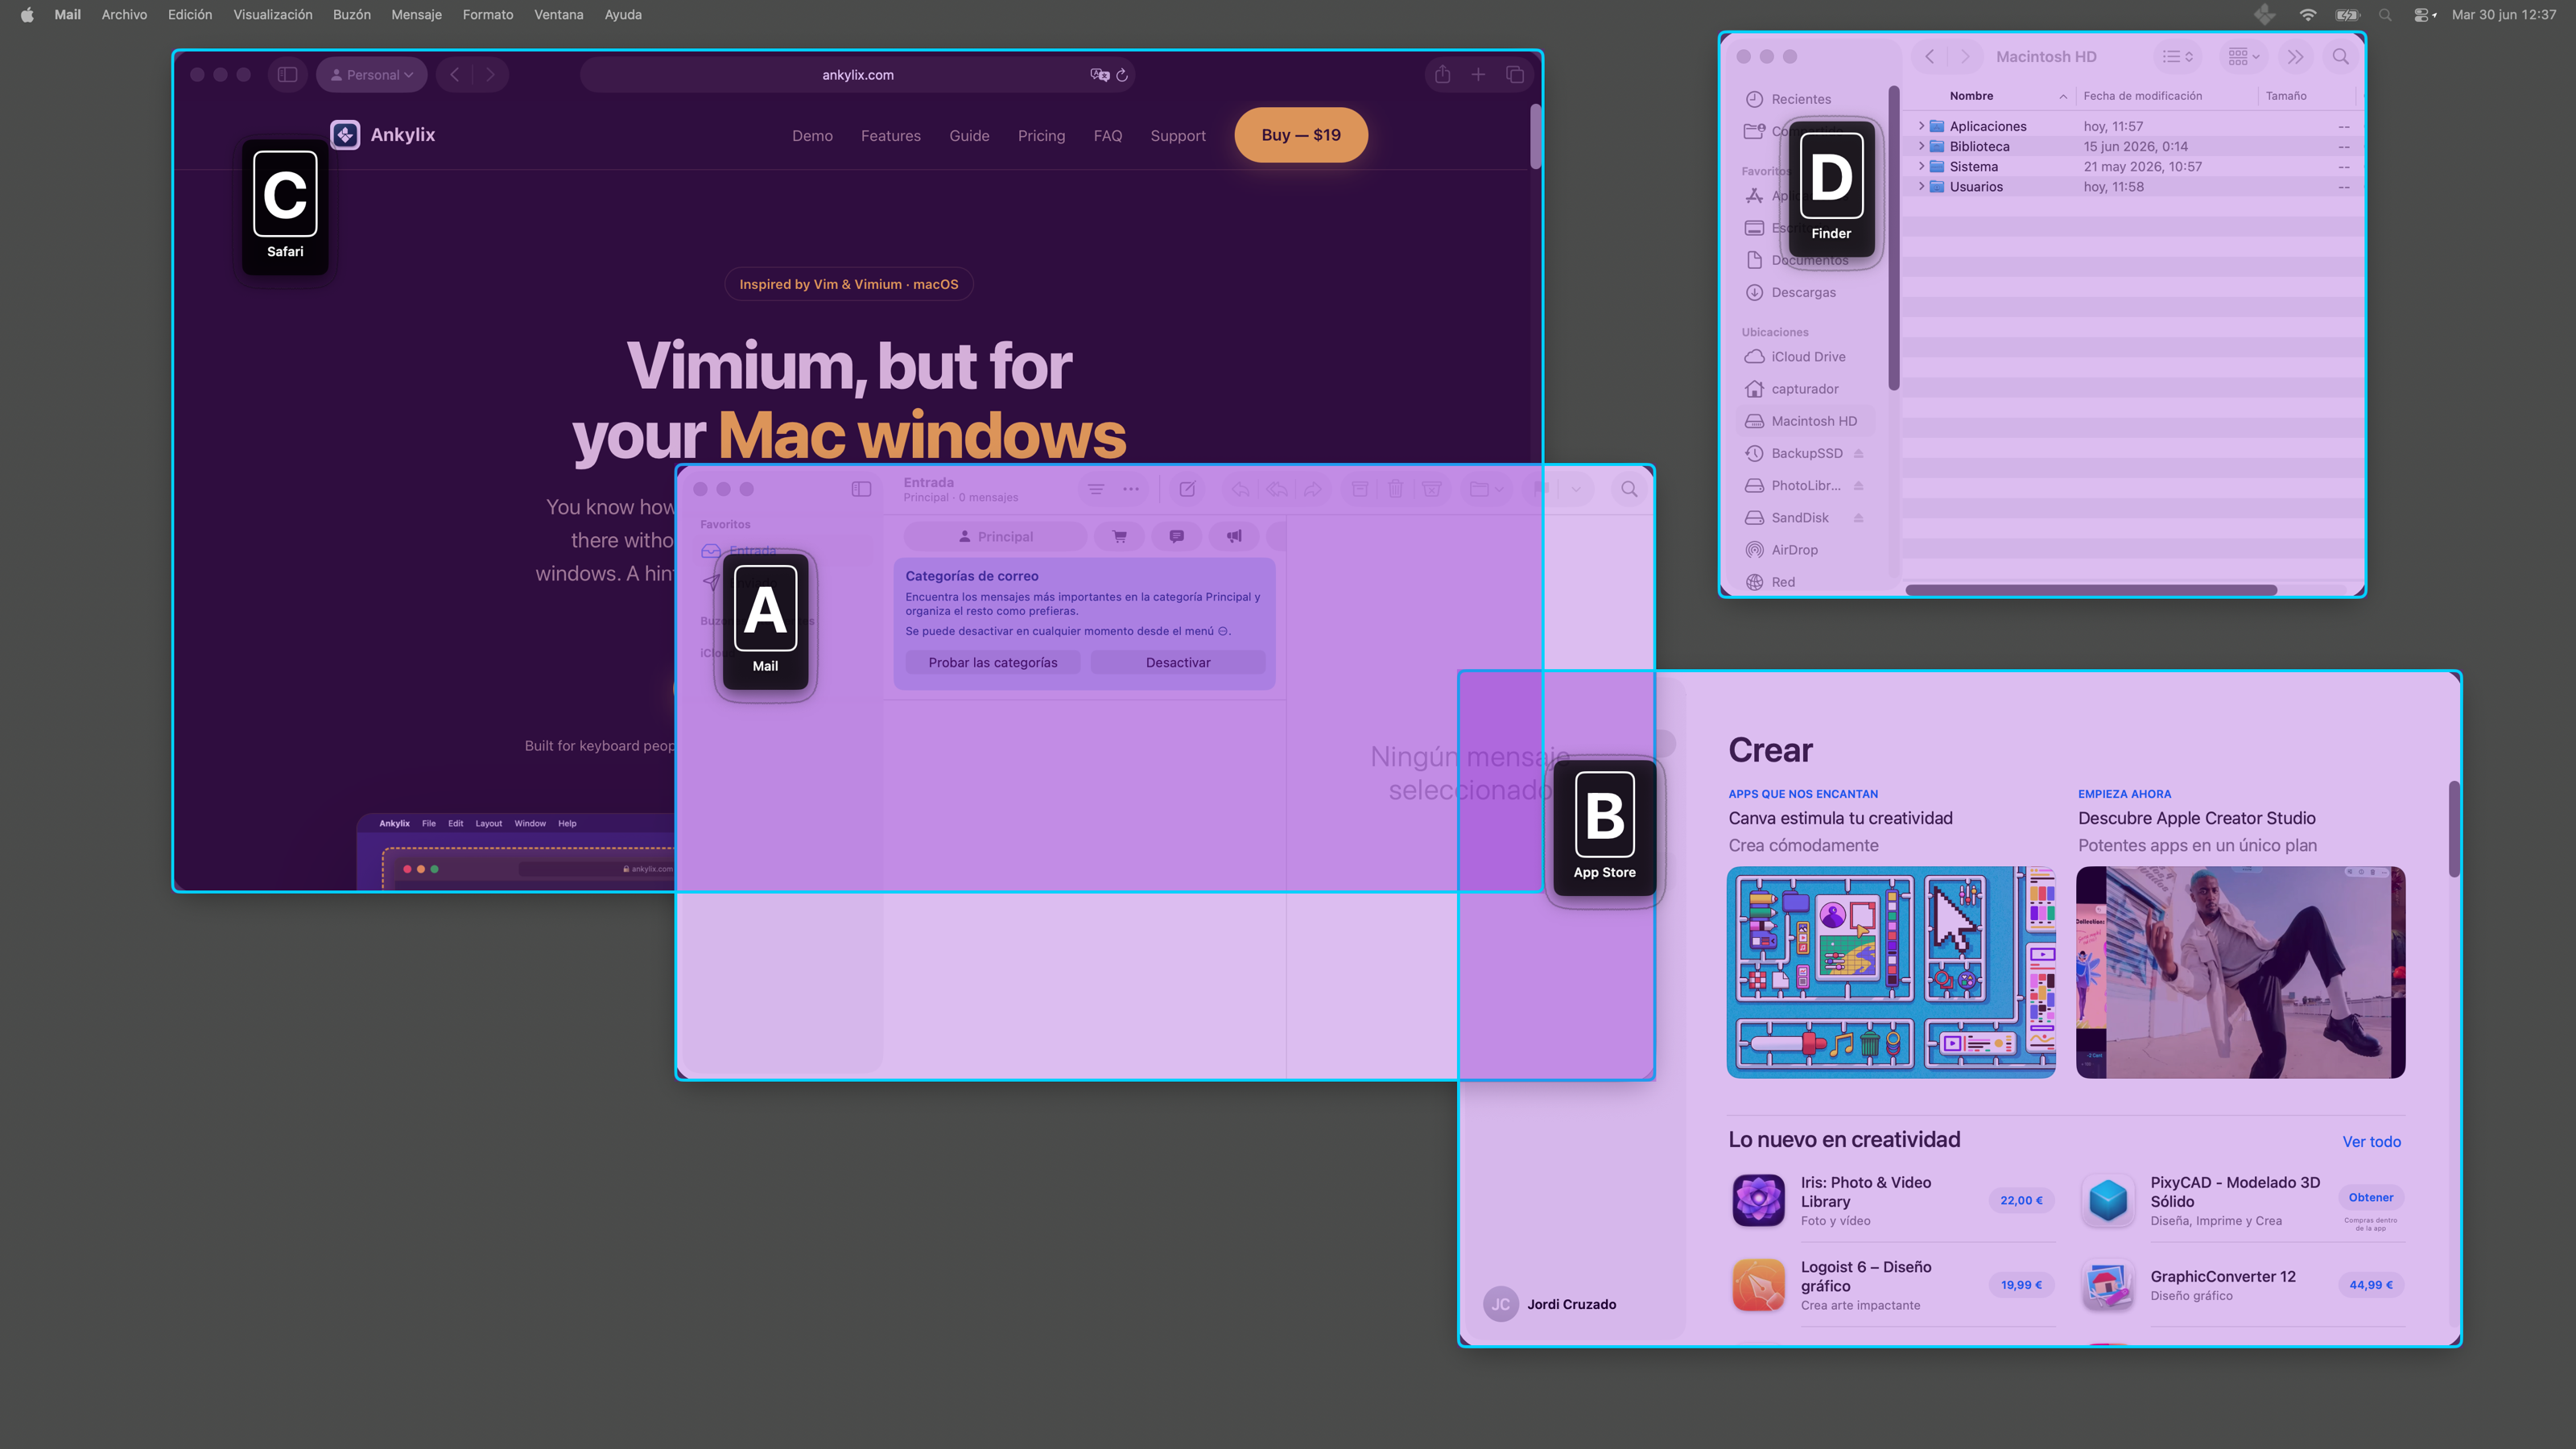Open the Canva creativity artwork thumbnail
2576x1449 pixels.
(1891, 972)
